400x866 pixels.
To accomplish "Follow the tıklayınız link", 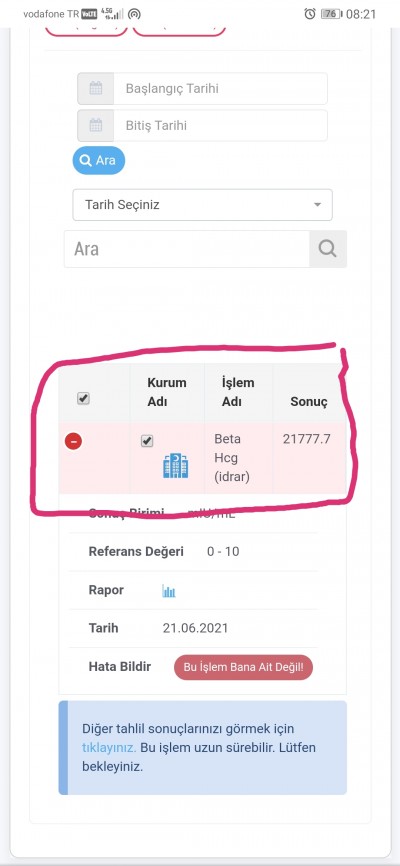I will pos(109,747).
